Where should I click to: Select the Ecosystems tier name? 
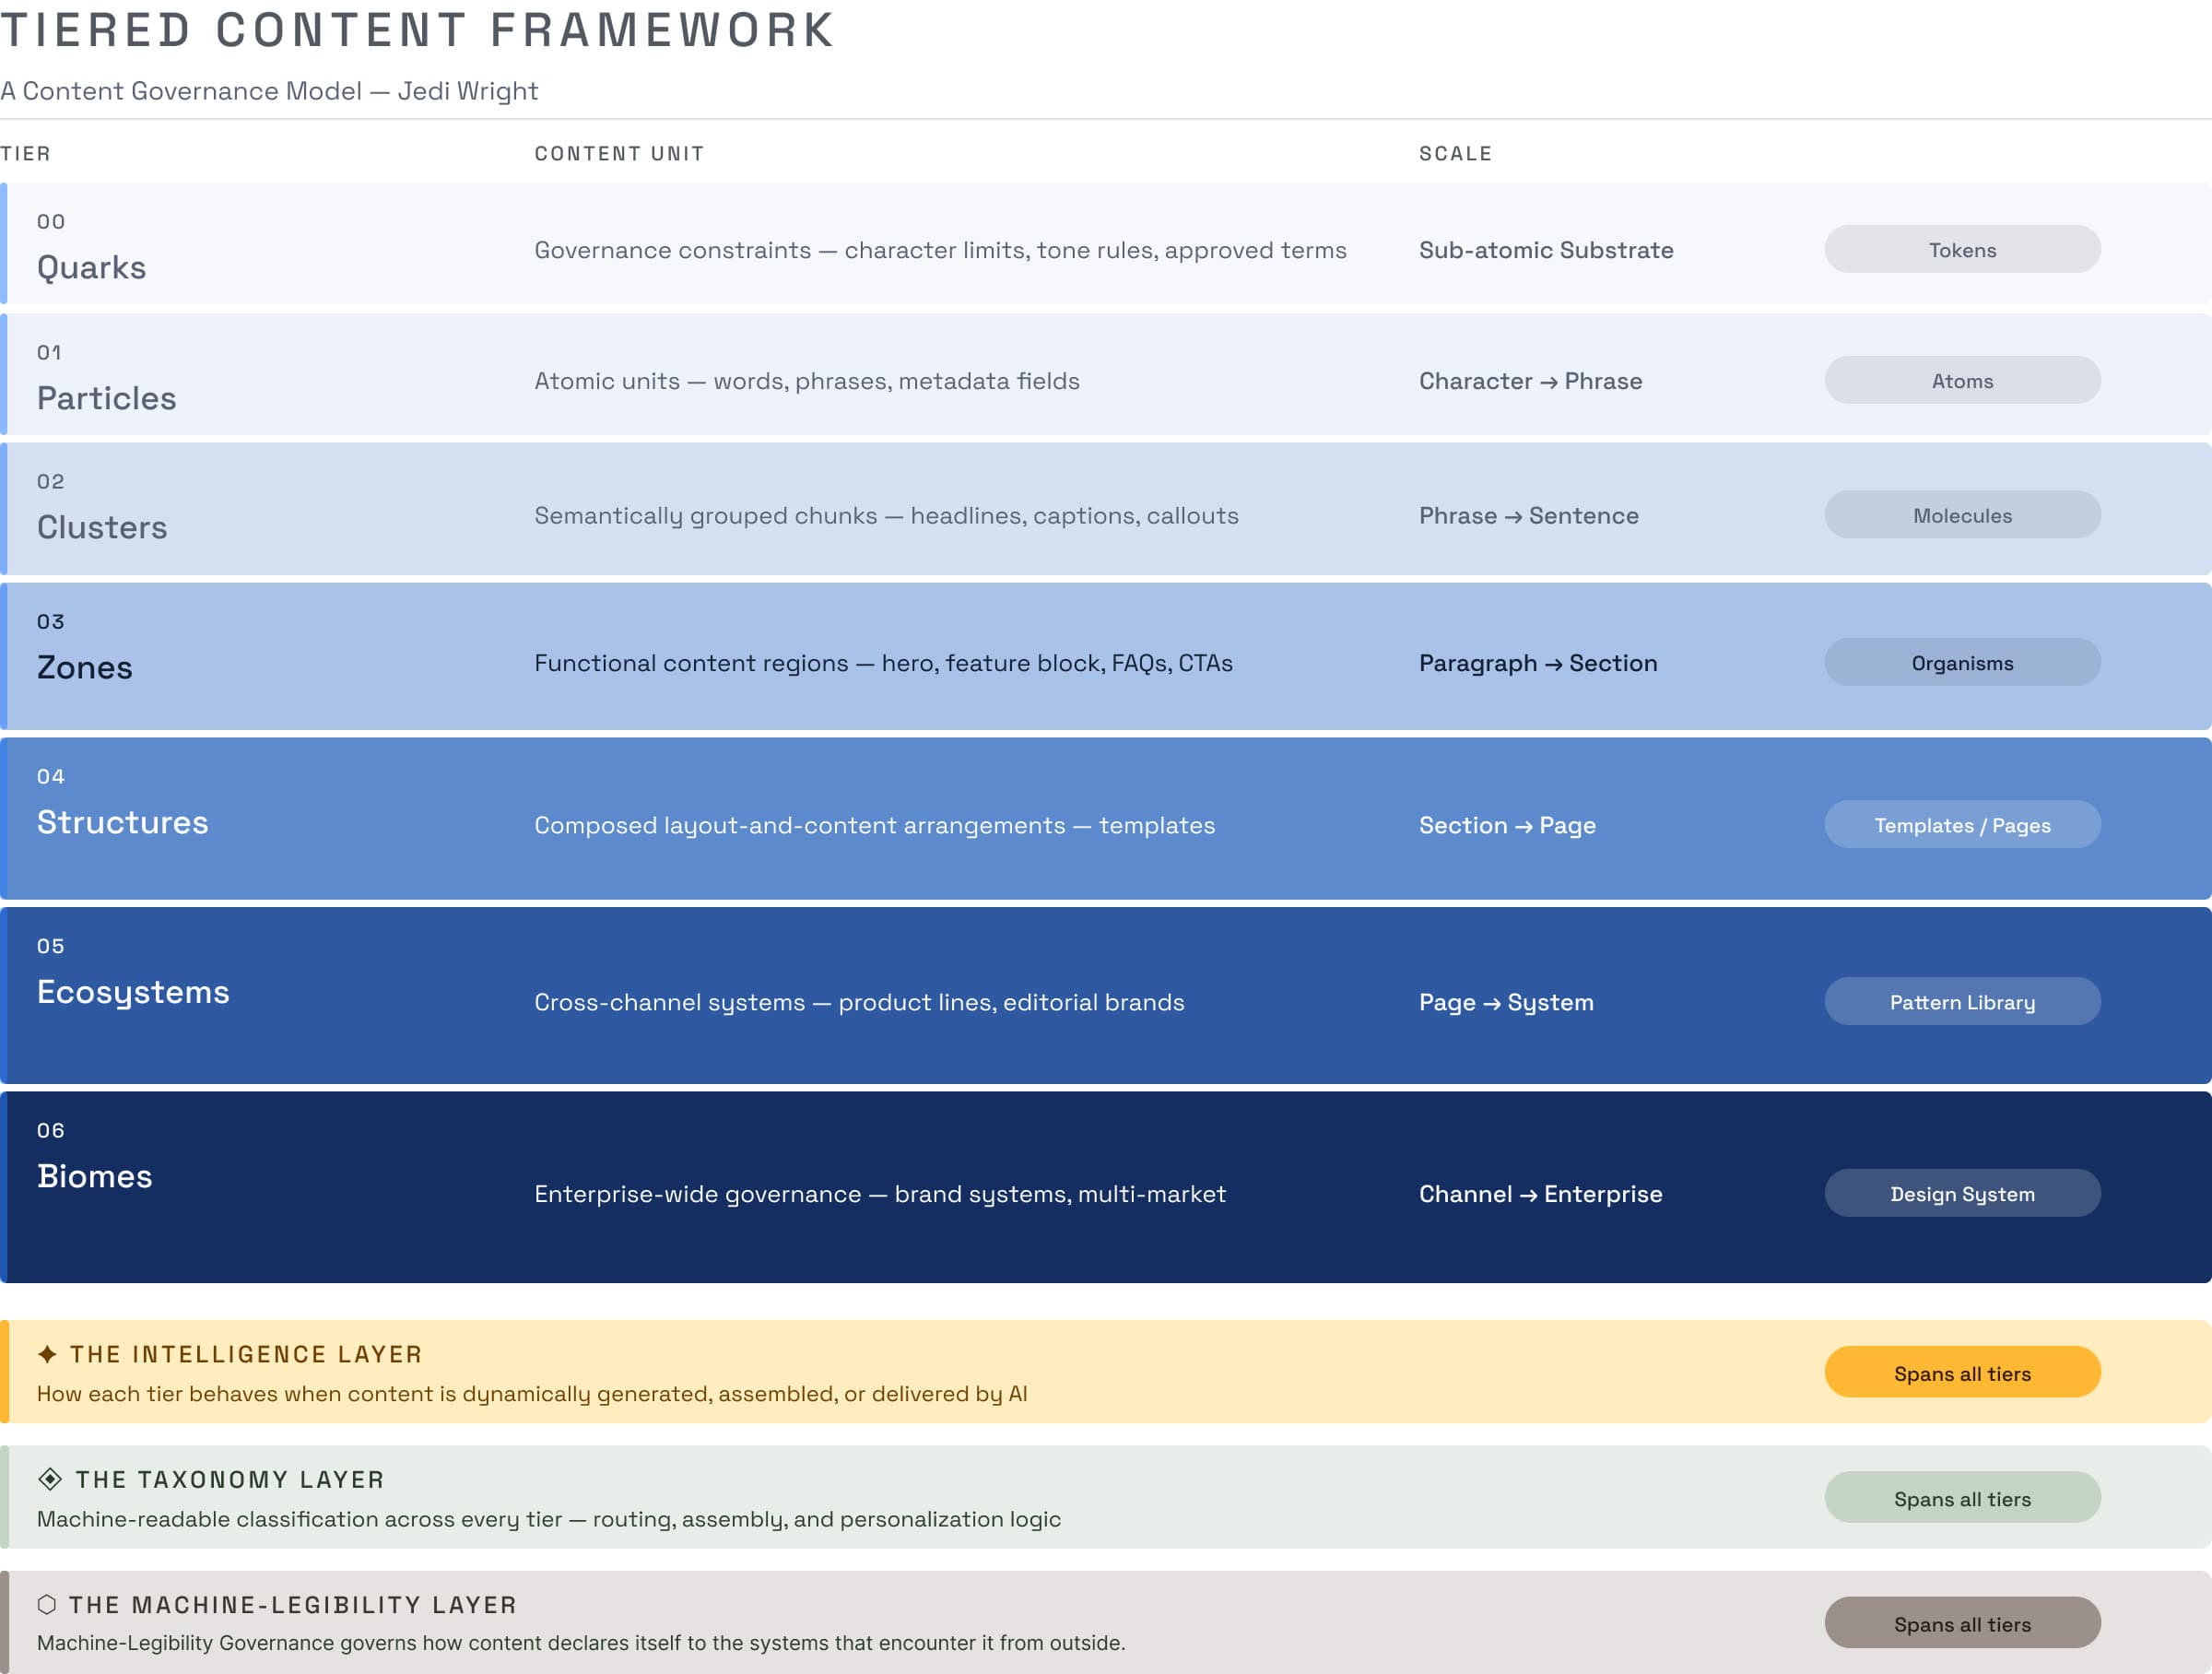[133, 992]
